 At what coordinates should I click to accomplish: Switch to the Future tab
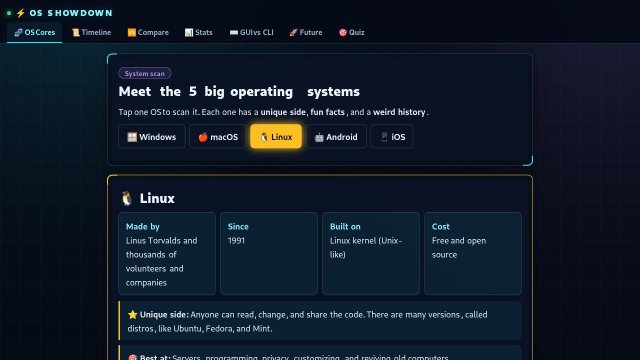click(x=306, y=32)
